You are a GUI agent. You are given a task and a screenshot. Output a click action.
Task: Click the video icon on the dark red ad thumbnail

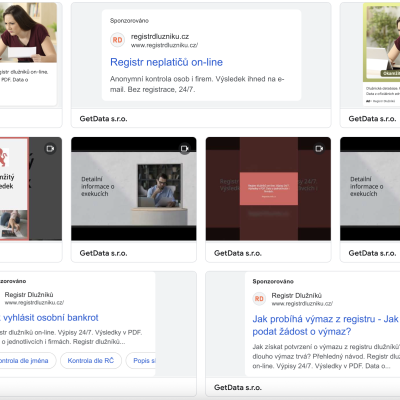point(319,148)
